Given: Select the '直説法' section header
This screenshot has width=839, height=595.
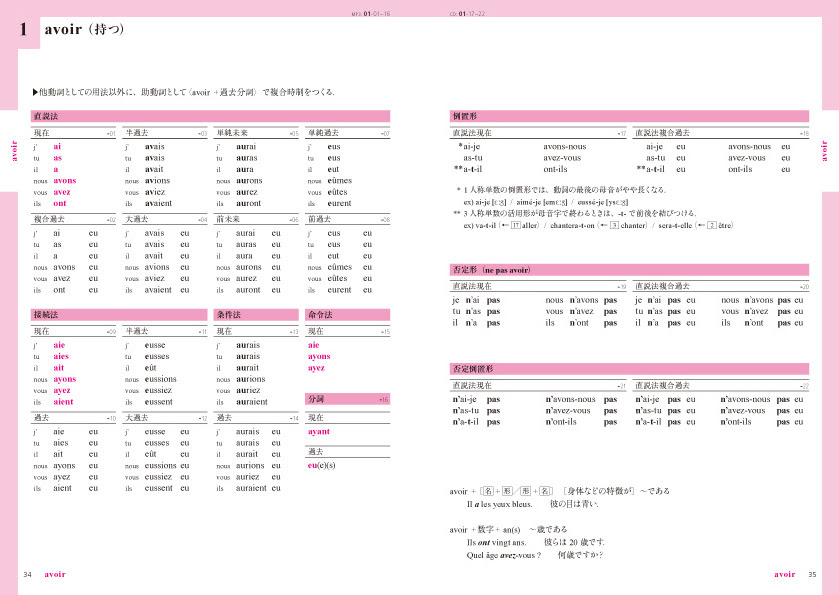Looking at the screenshot, I should point(210,116).
